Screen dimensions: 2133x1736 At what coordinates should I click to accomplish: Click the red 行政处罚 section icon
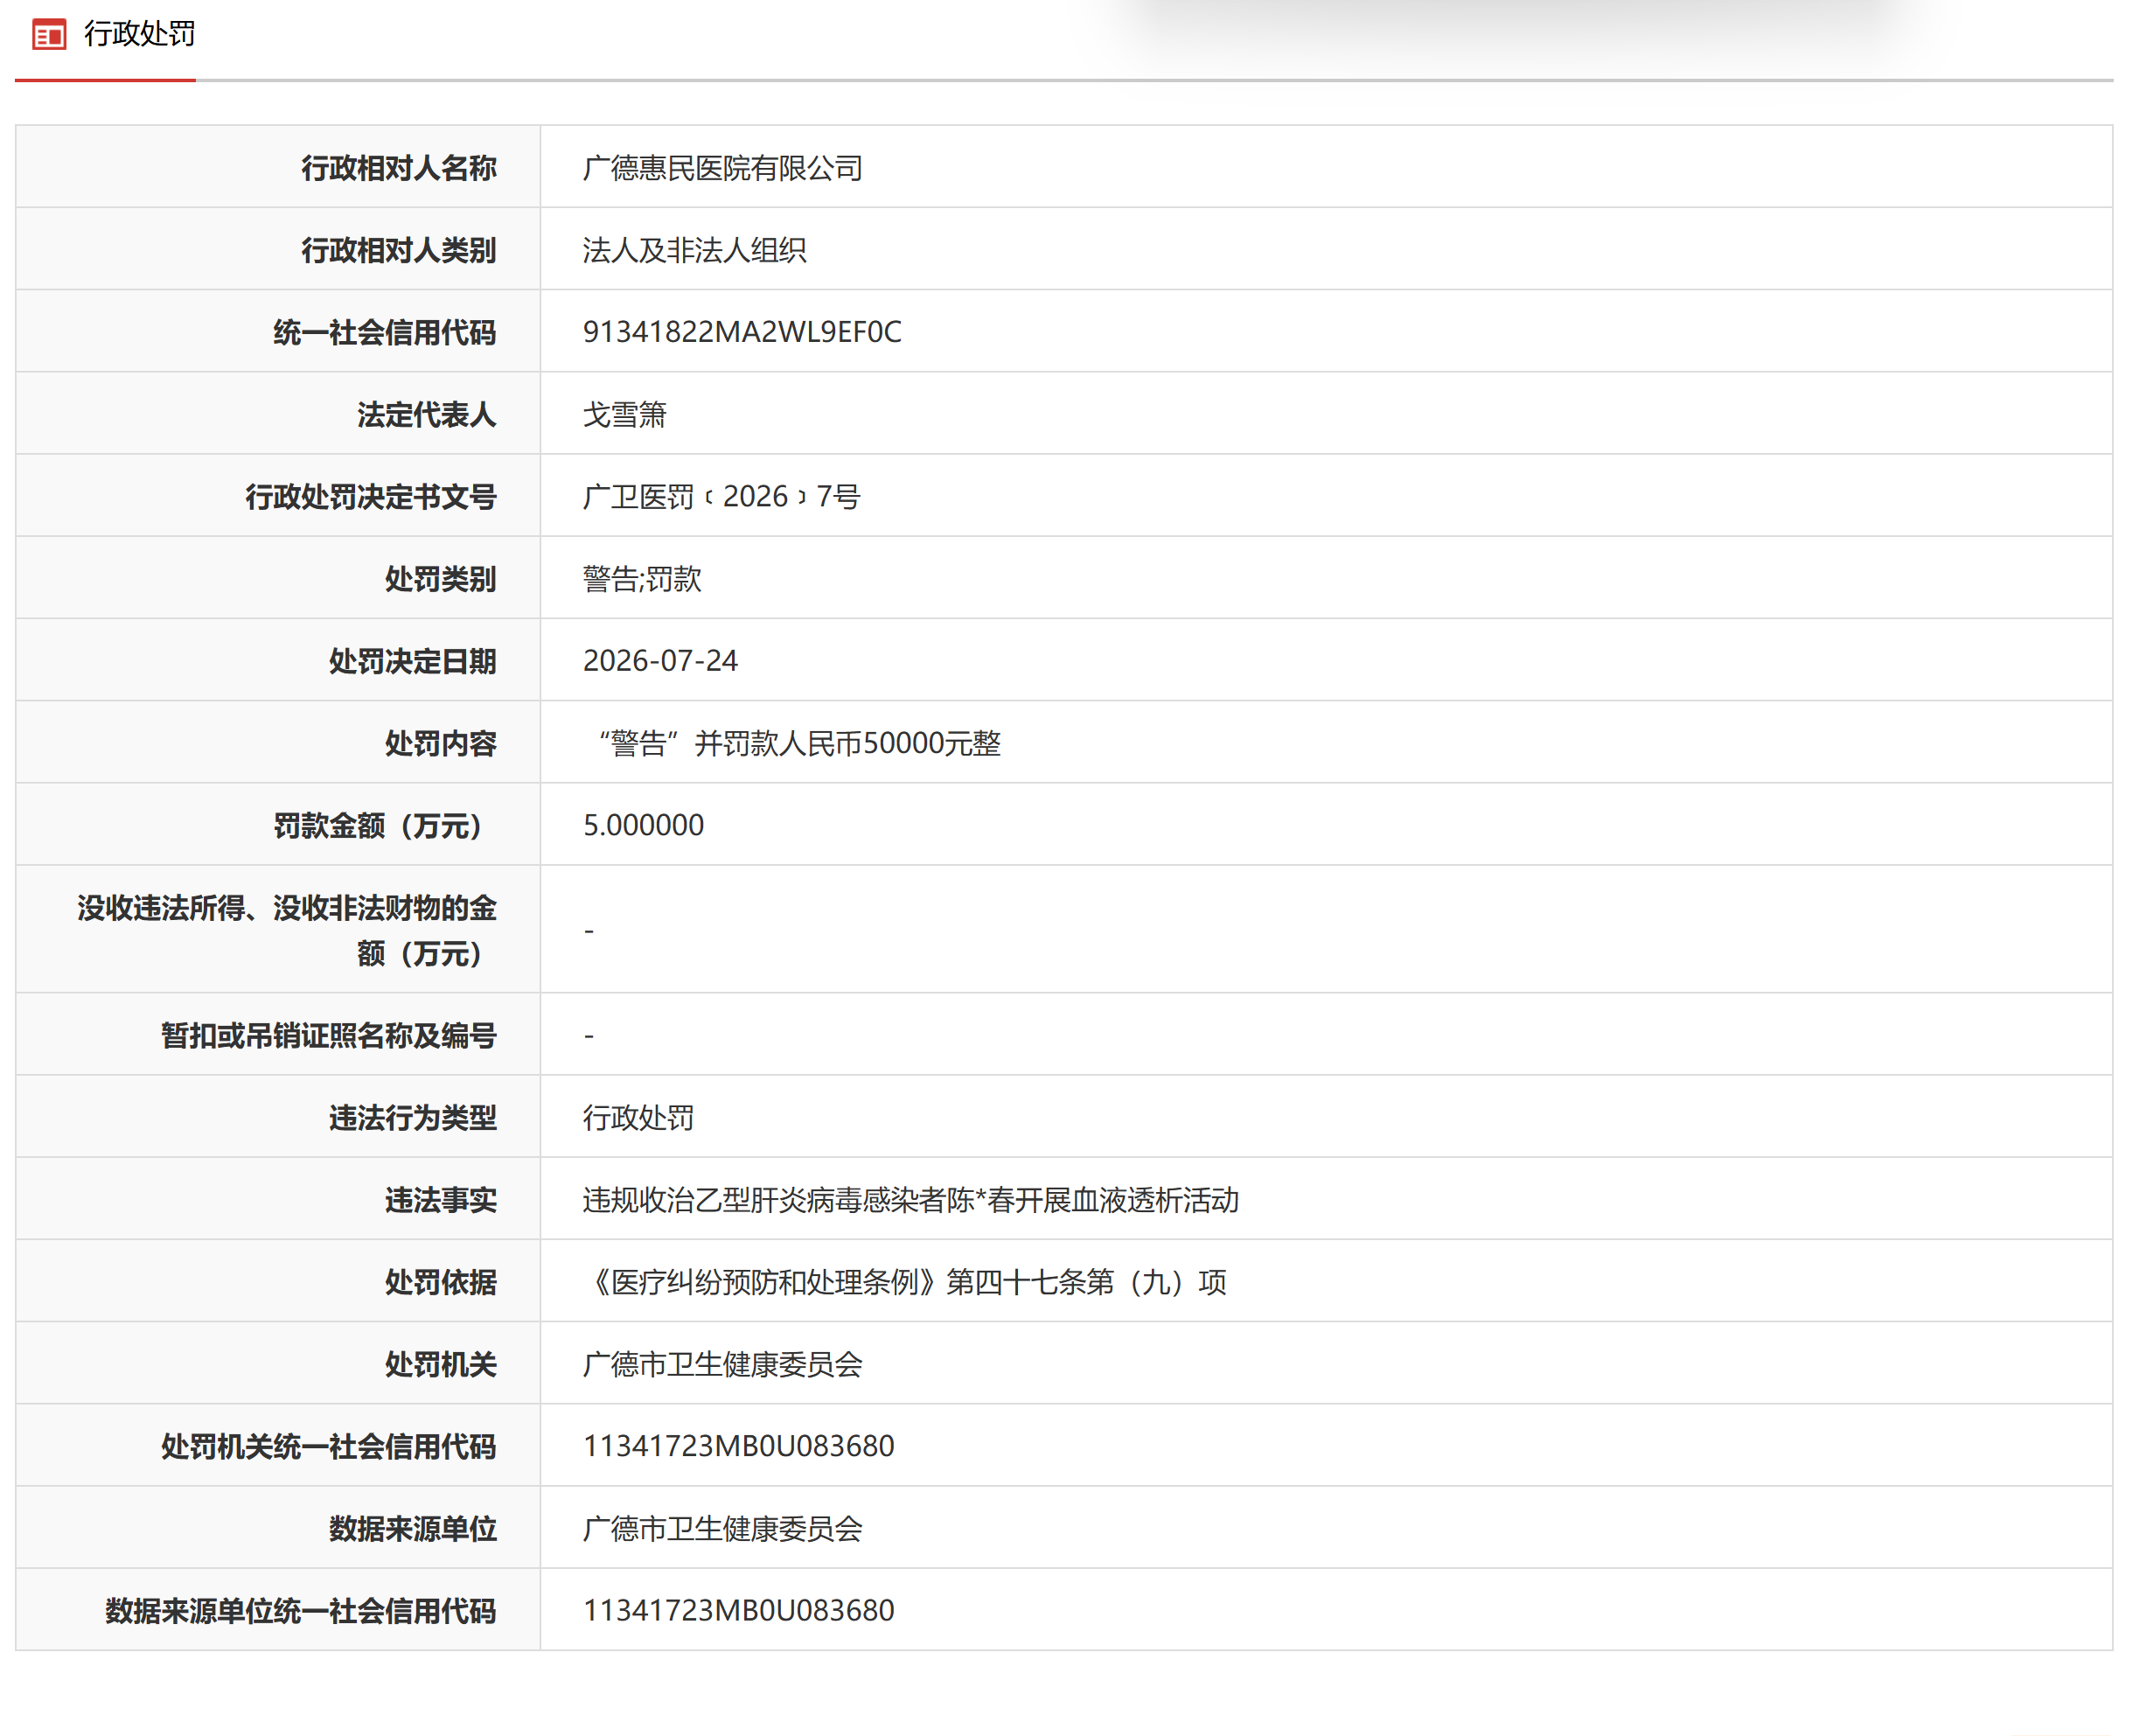(49, 35)
